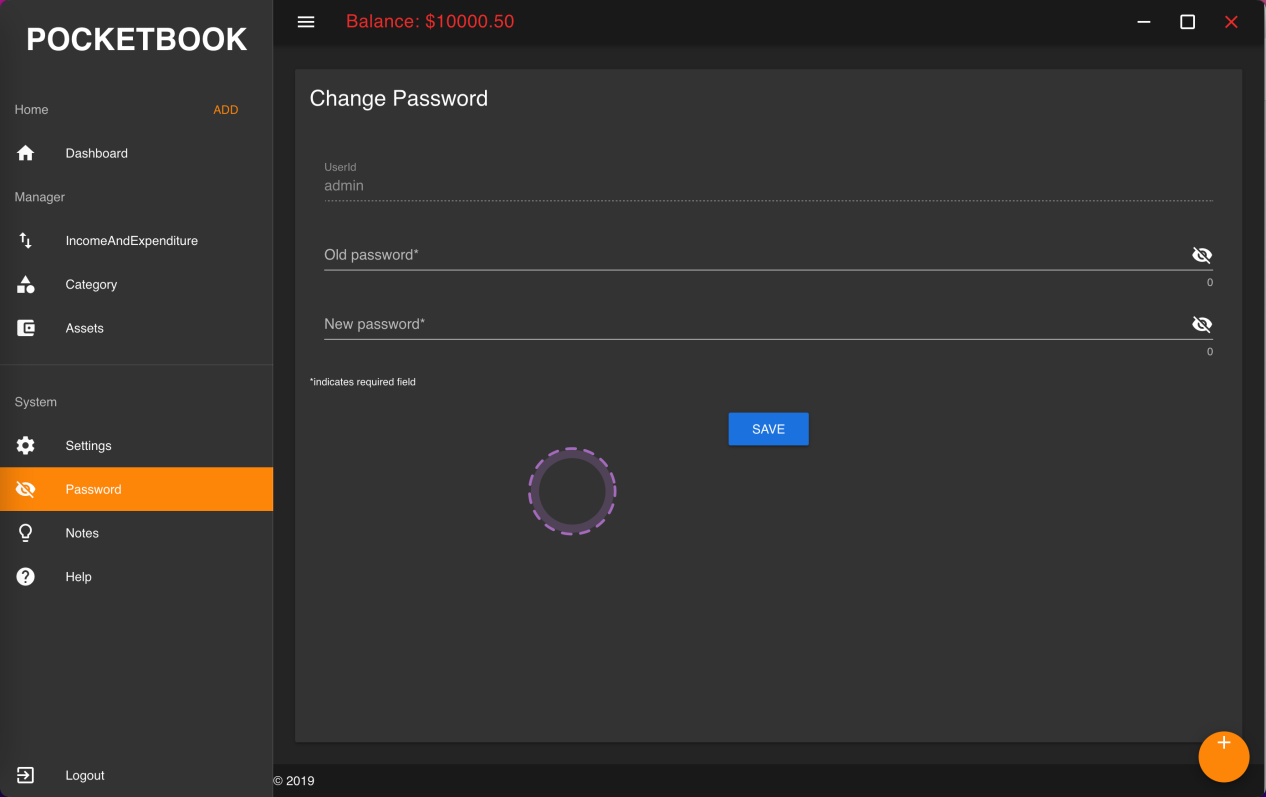Image resolution: width=1266 pixels, height=797 pixels.
Task: Select the Category text label in sidebar
Action: (91, 285)
